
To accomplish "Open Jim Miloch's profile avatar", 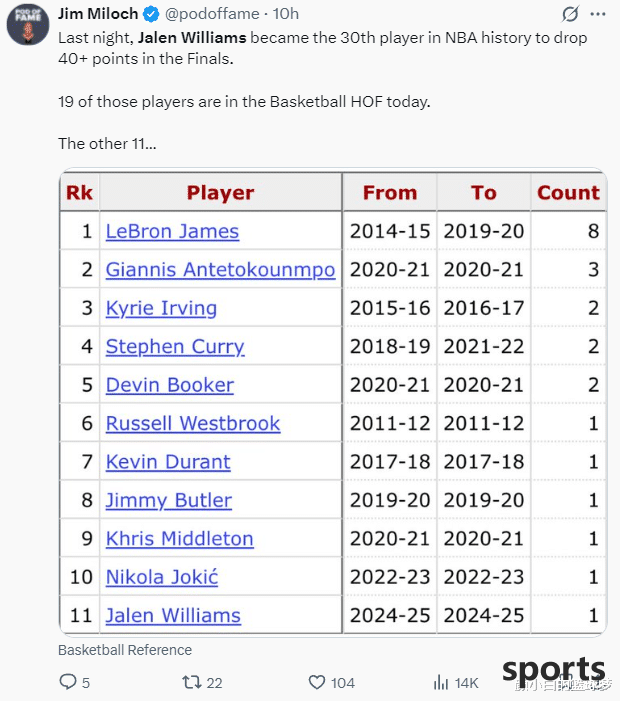I will tap(28, 24).
